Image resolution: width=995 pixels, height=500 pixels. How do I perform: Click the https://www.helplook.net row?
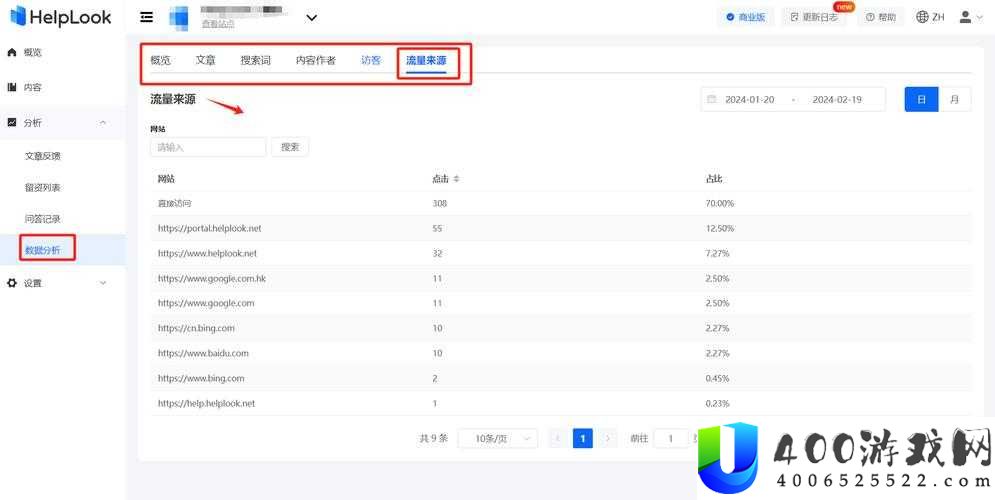coord(560,253)
